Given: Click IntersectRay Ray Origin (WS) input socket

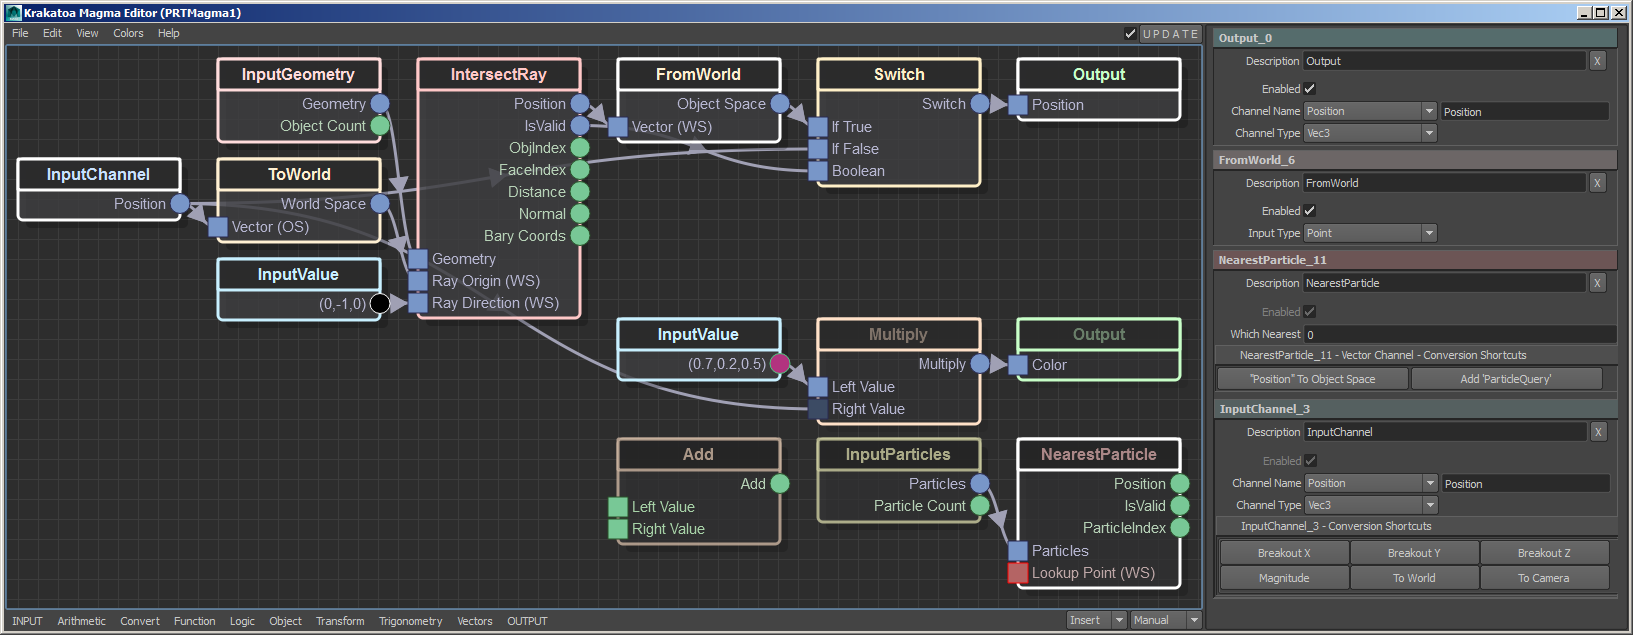Looking at the screenshot, I should [418, 281].
